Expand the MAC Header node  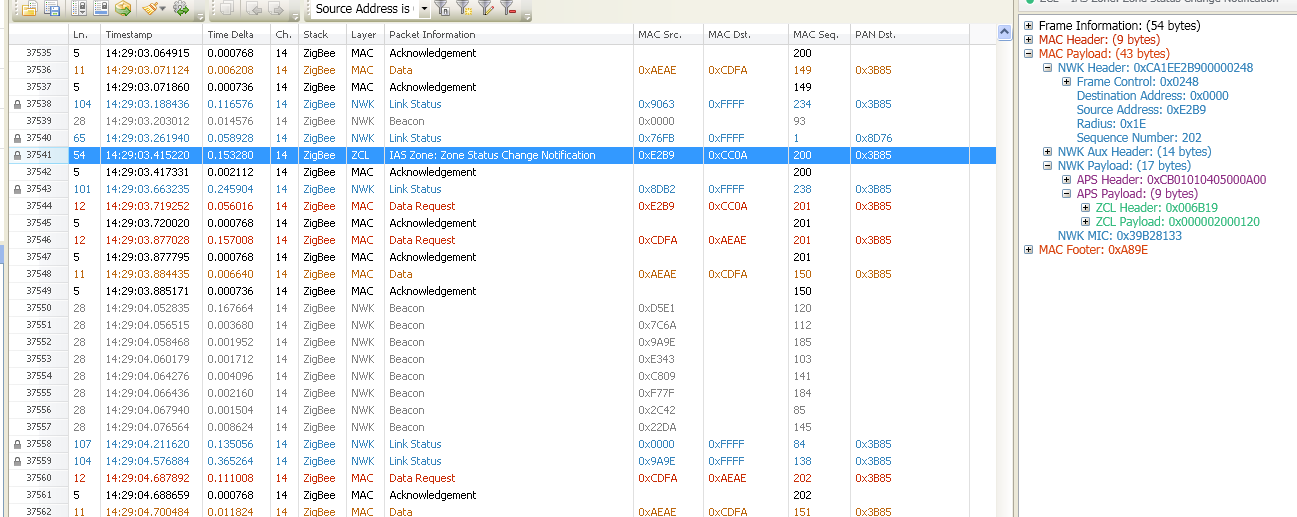[1029, 39]
